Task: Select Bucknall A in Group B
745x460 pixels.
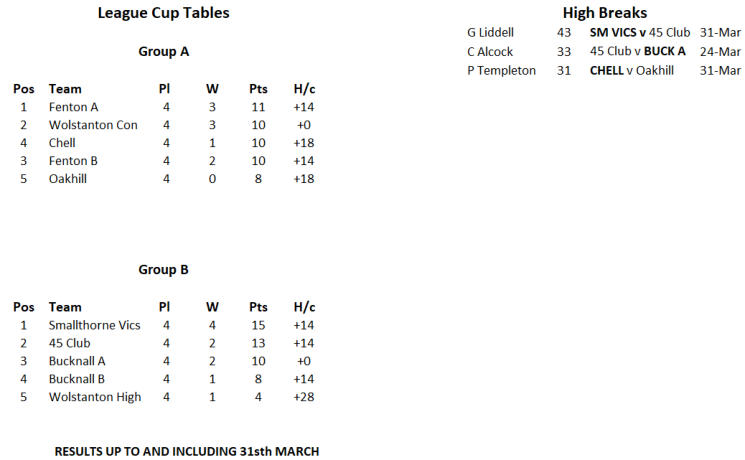Action: [77, 361]
